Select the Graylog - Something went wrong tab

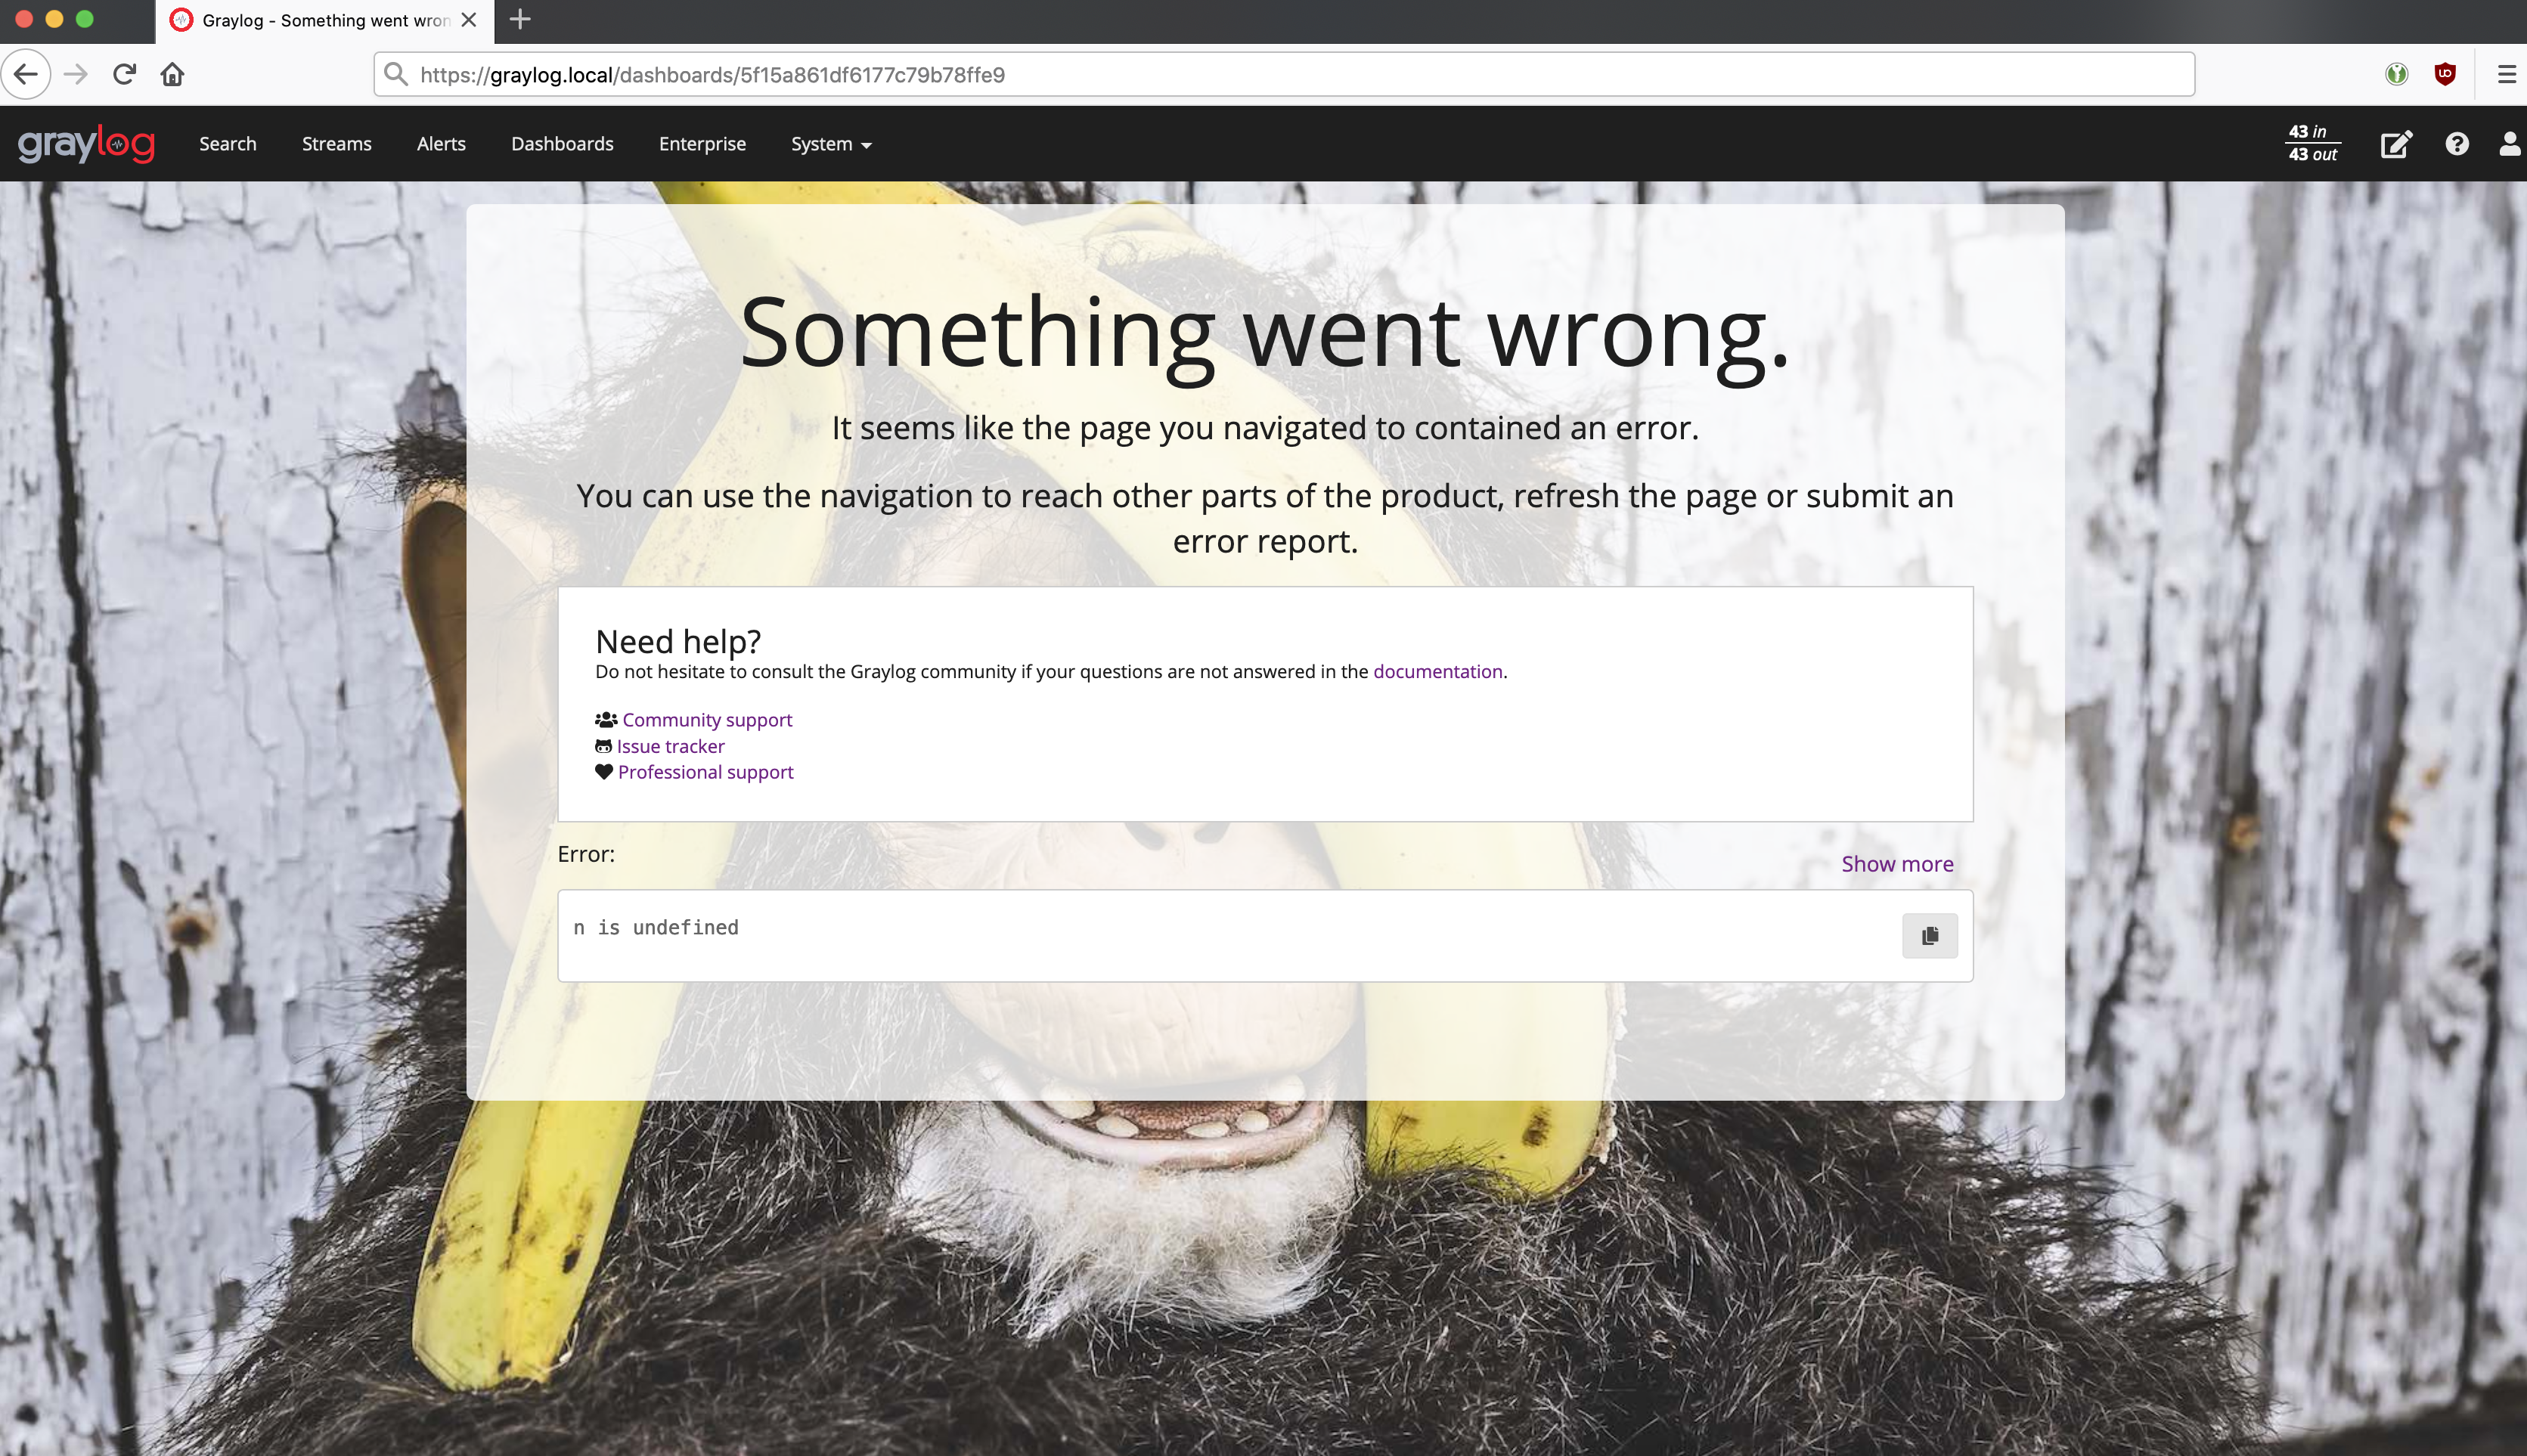(x=324, y=20)
